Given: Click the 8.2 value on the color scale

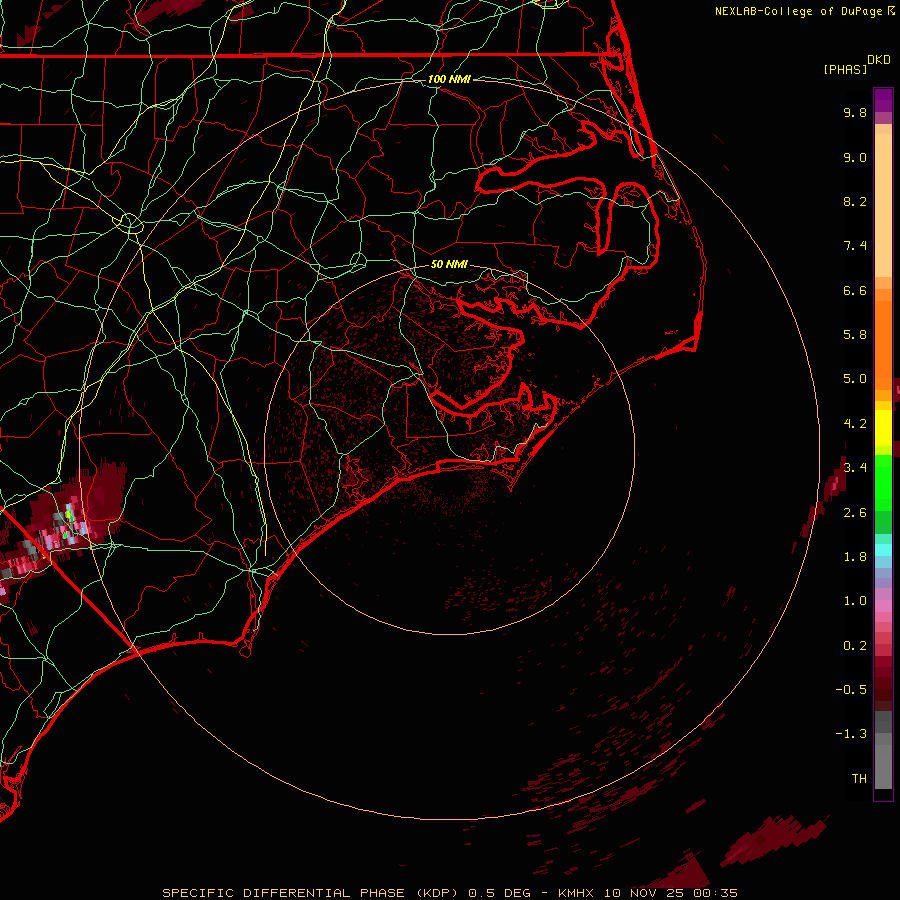Looking at the screenshot, I should point(855,201).
